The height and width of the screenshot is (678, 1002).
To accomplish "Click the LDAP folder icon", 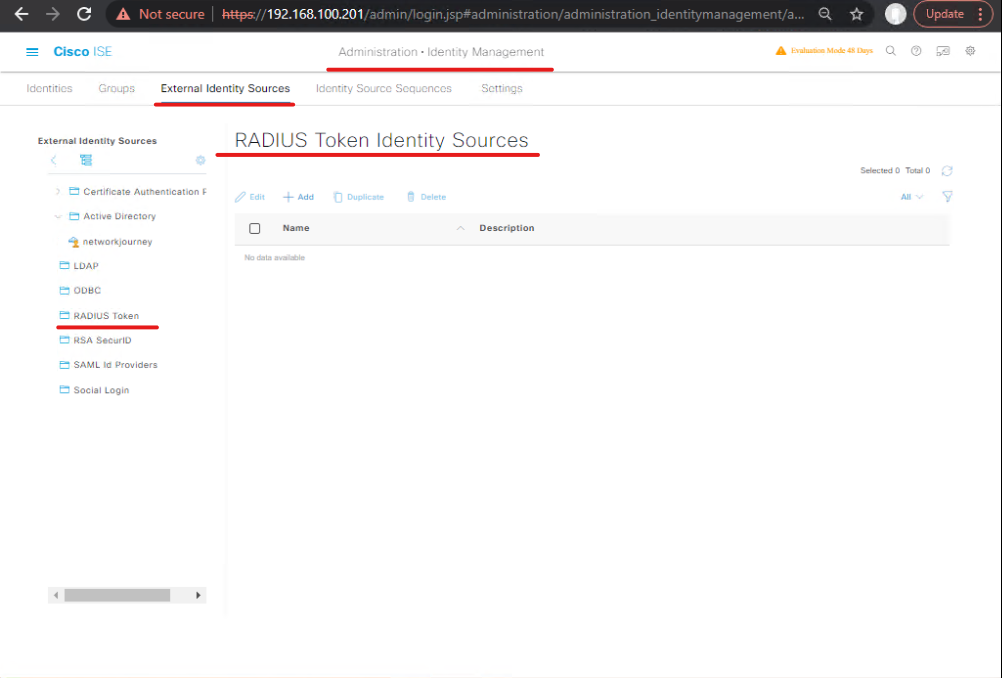I will pos(65,265).
